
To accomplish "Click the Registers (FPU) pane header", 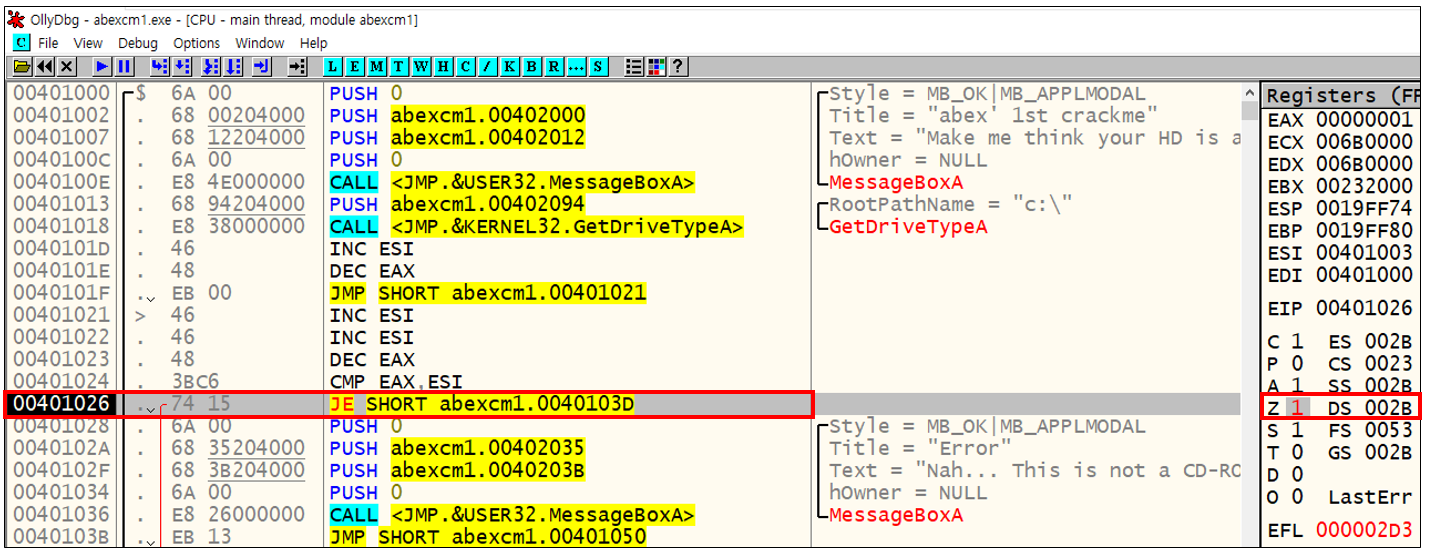I will coord(1341,95).
